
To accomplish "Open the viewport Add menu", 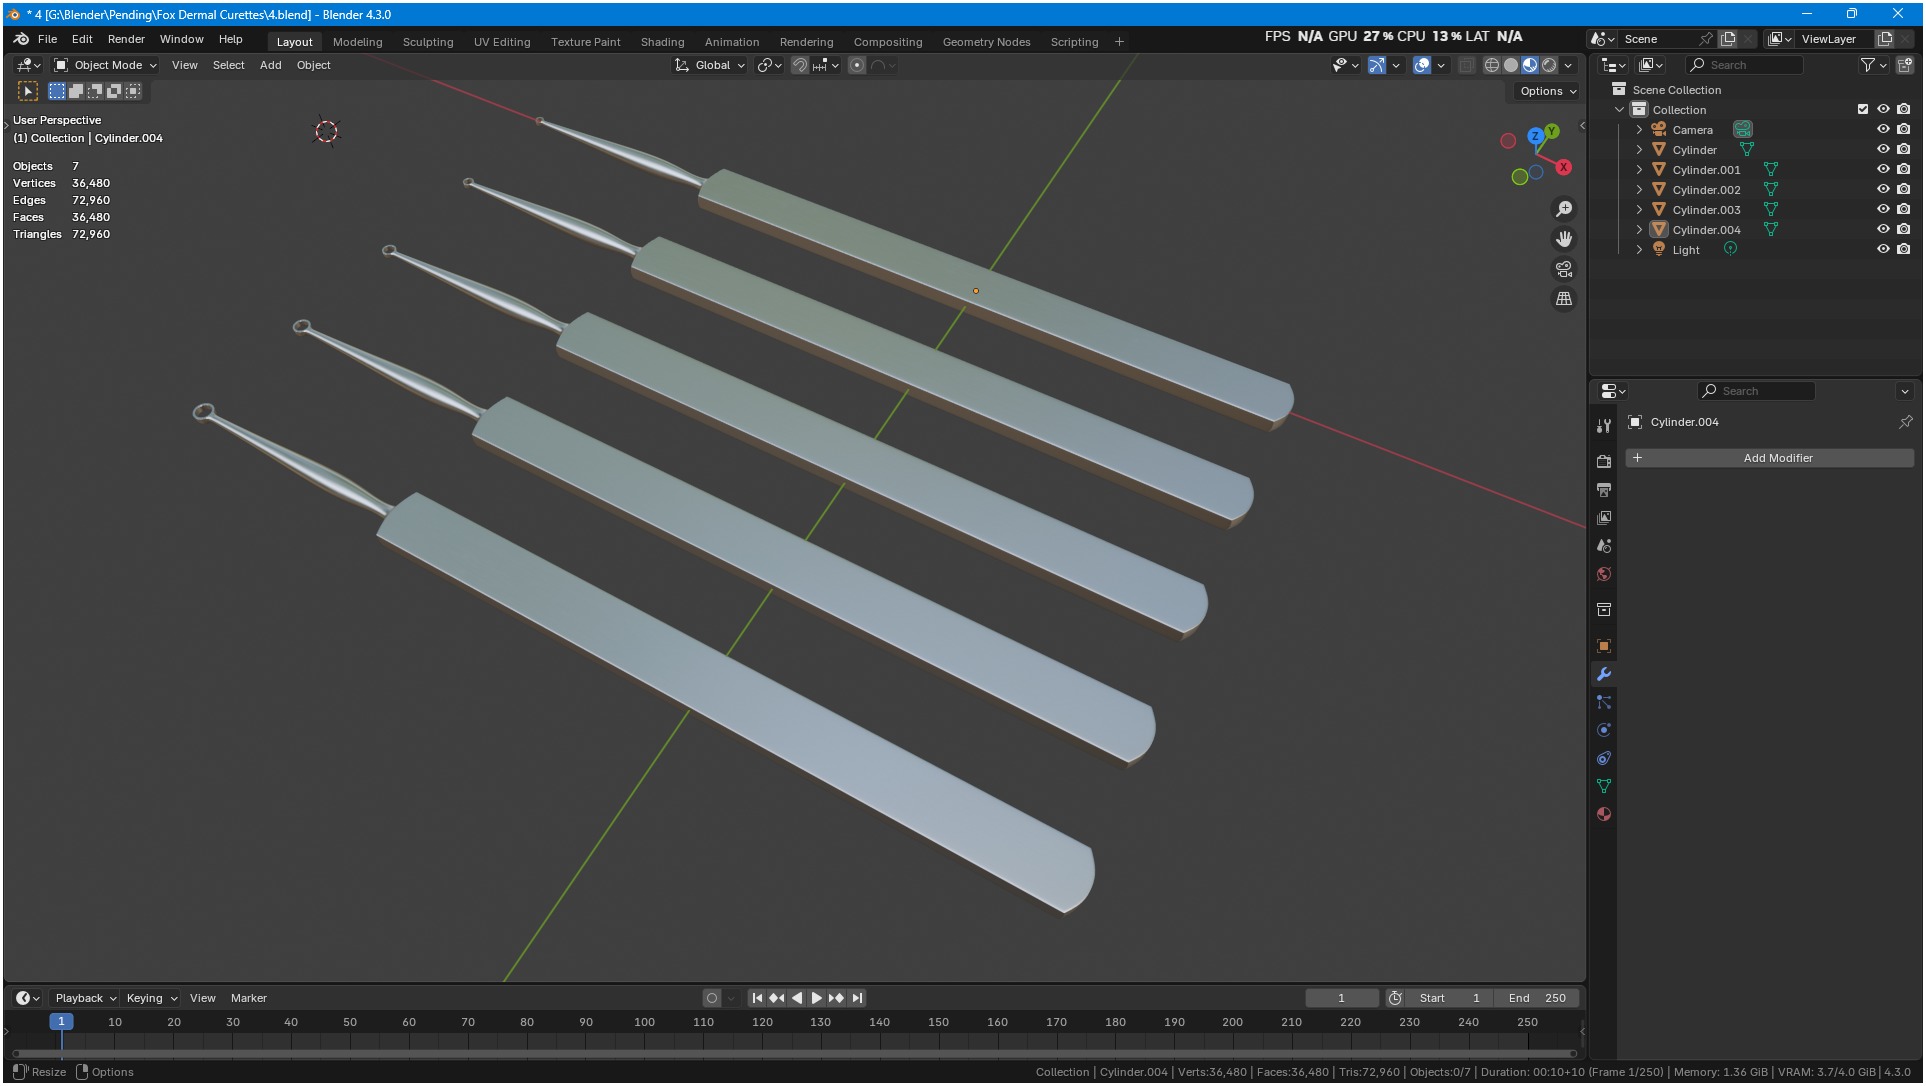I will click(270, 65).
